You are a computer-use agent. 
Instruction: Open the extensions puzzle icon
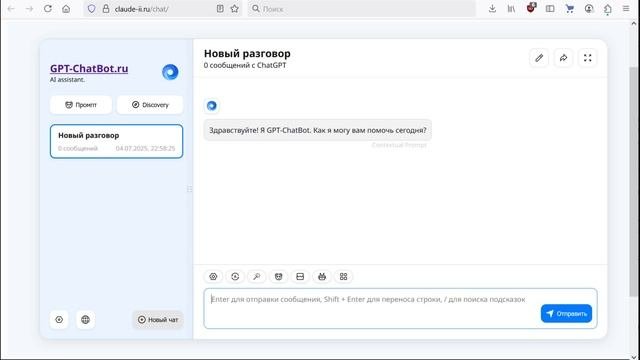(x=608, y=9)
